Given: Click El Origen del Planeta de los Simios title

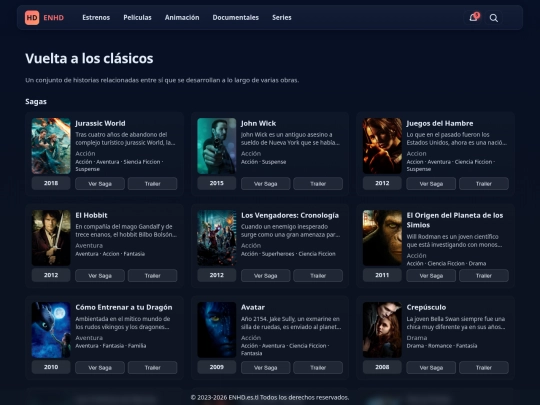Looking at the screenshot, I should tap(455, 220).
